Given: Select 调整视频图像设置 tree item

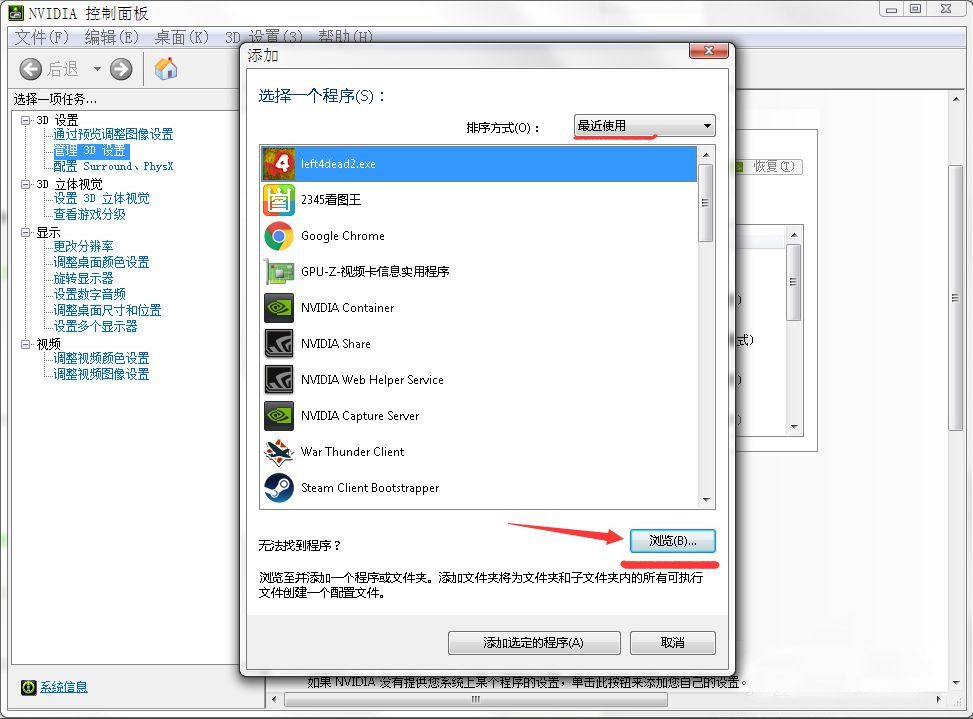Looking at the screenshot, I should click(x=101, y=374).
